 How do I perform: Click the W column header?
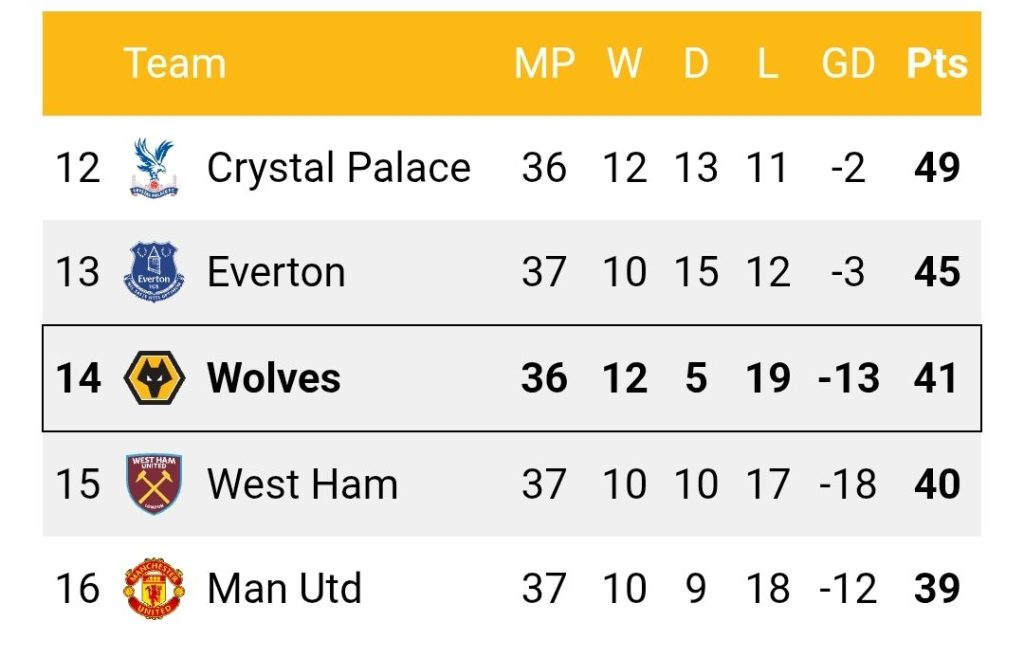pos(625,63)
